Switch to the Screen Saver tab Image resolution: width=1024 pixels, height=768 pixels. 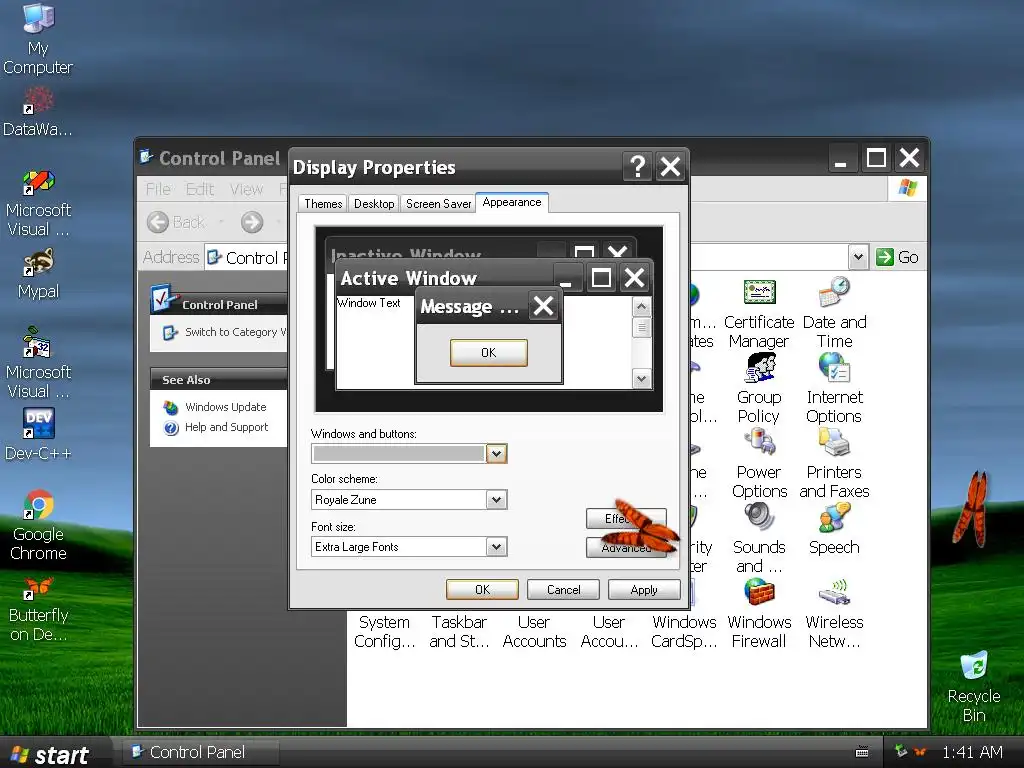pyautogui.click(x=438, y=204)
